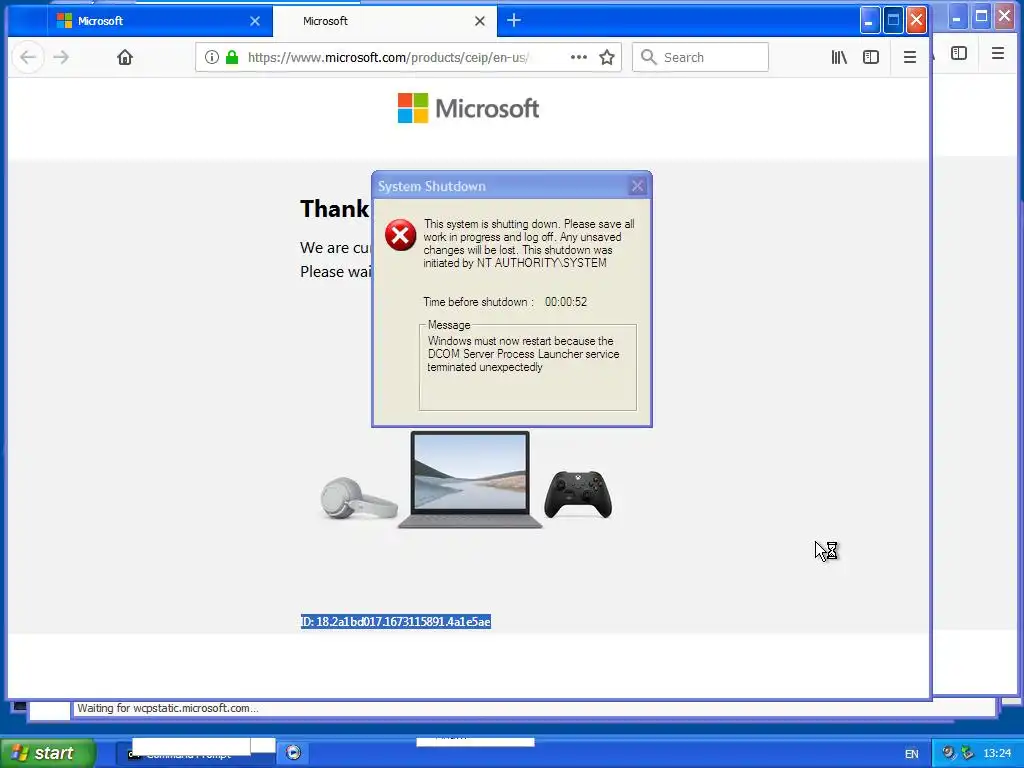Maximize the front Firefox window

(x=893, y=20)
